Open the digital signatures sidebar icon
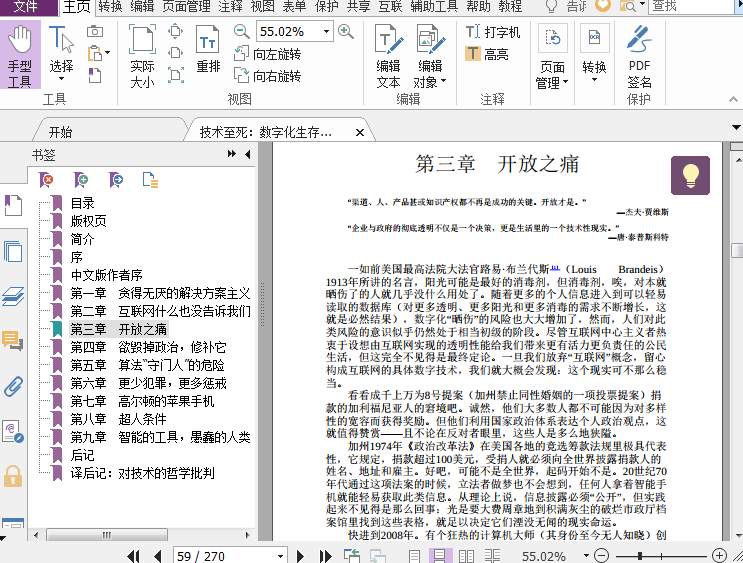Viewport: 743px width, 563px height. tap(13, 431)
